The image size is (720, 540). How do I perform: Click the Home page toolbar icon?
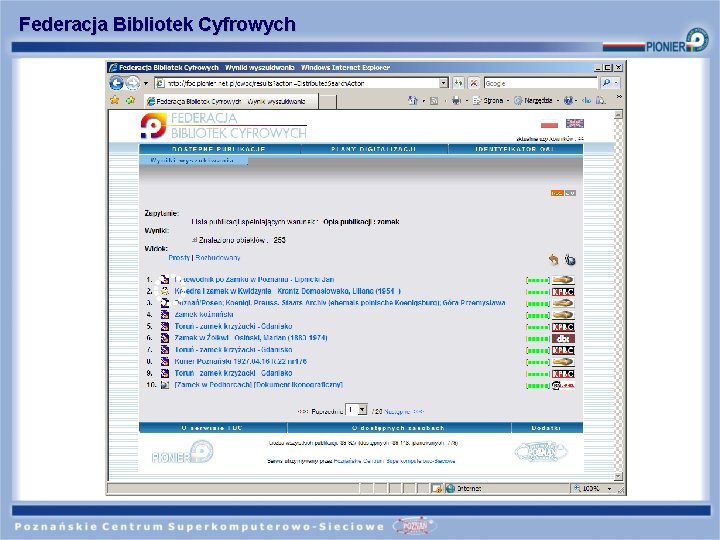point(412,100)
